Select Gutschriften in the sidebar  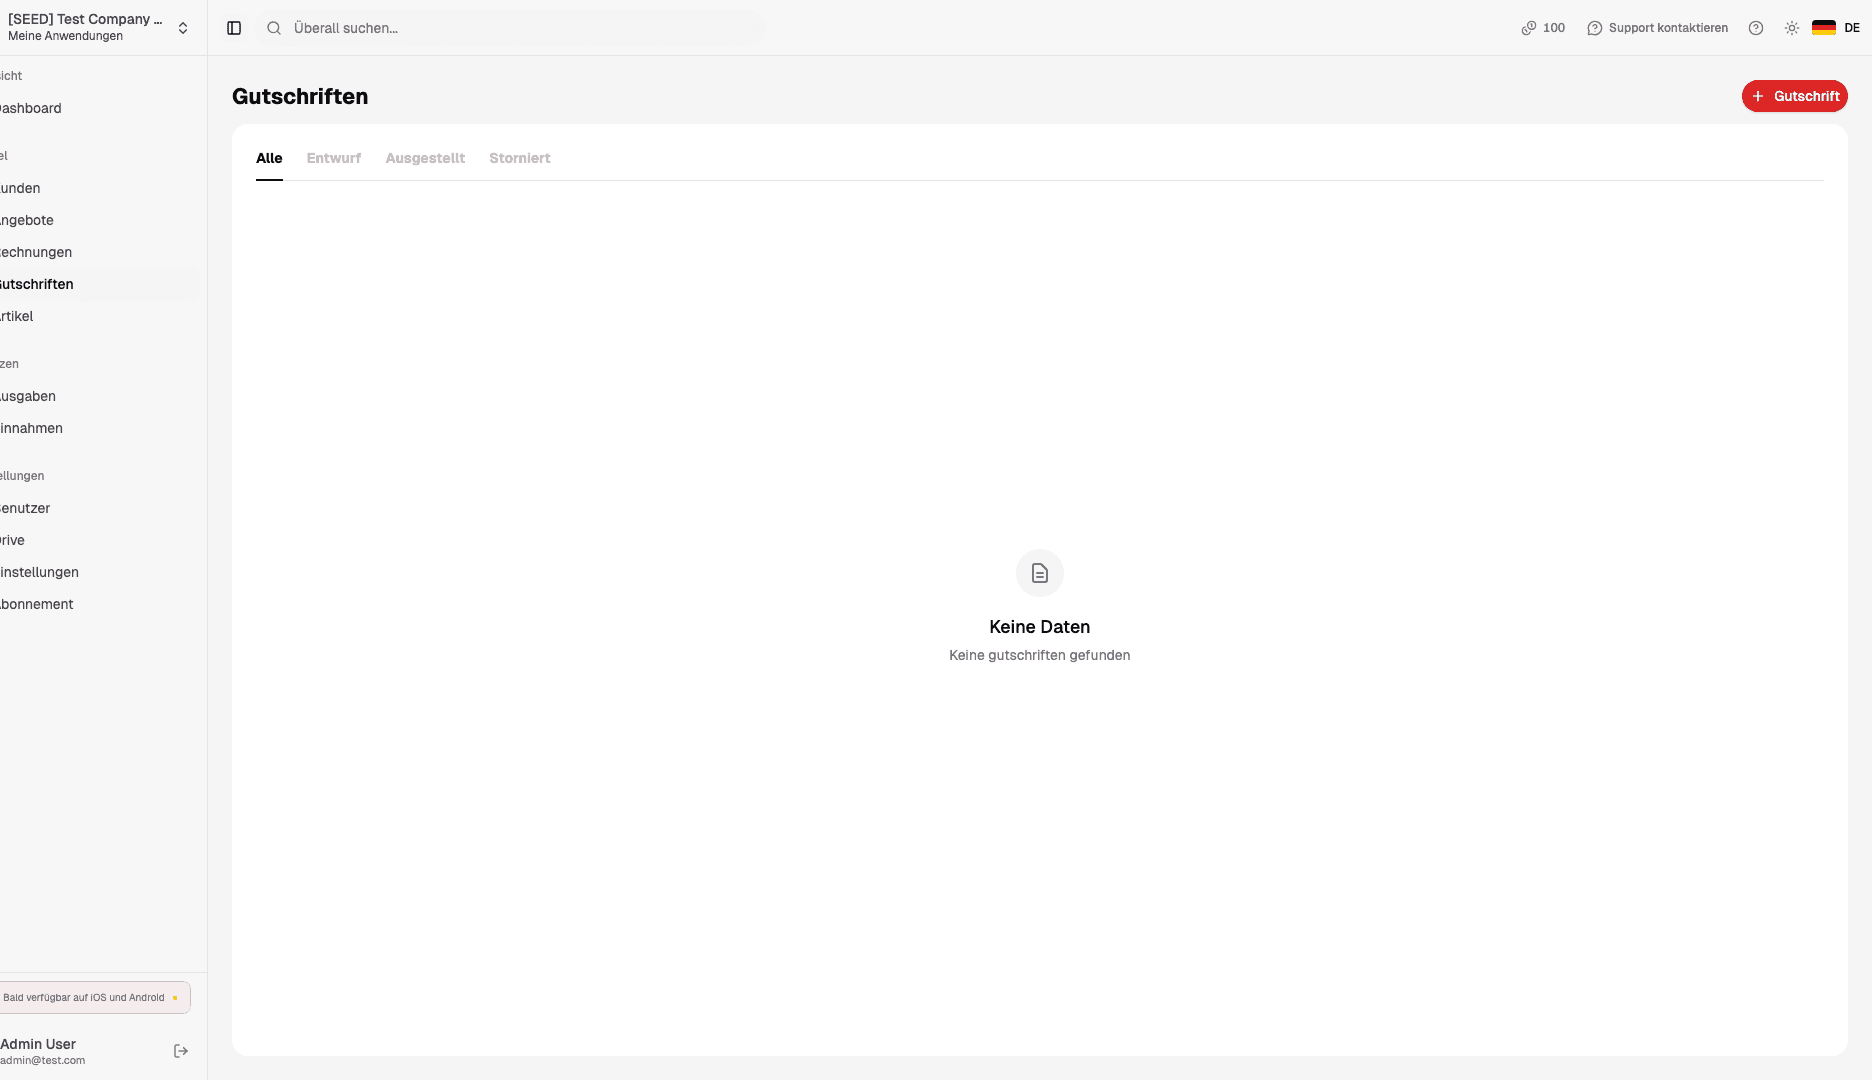tap(98, 284)
